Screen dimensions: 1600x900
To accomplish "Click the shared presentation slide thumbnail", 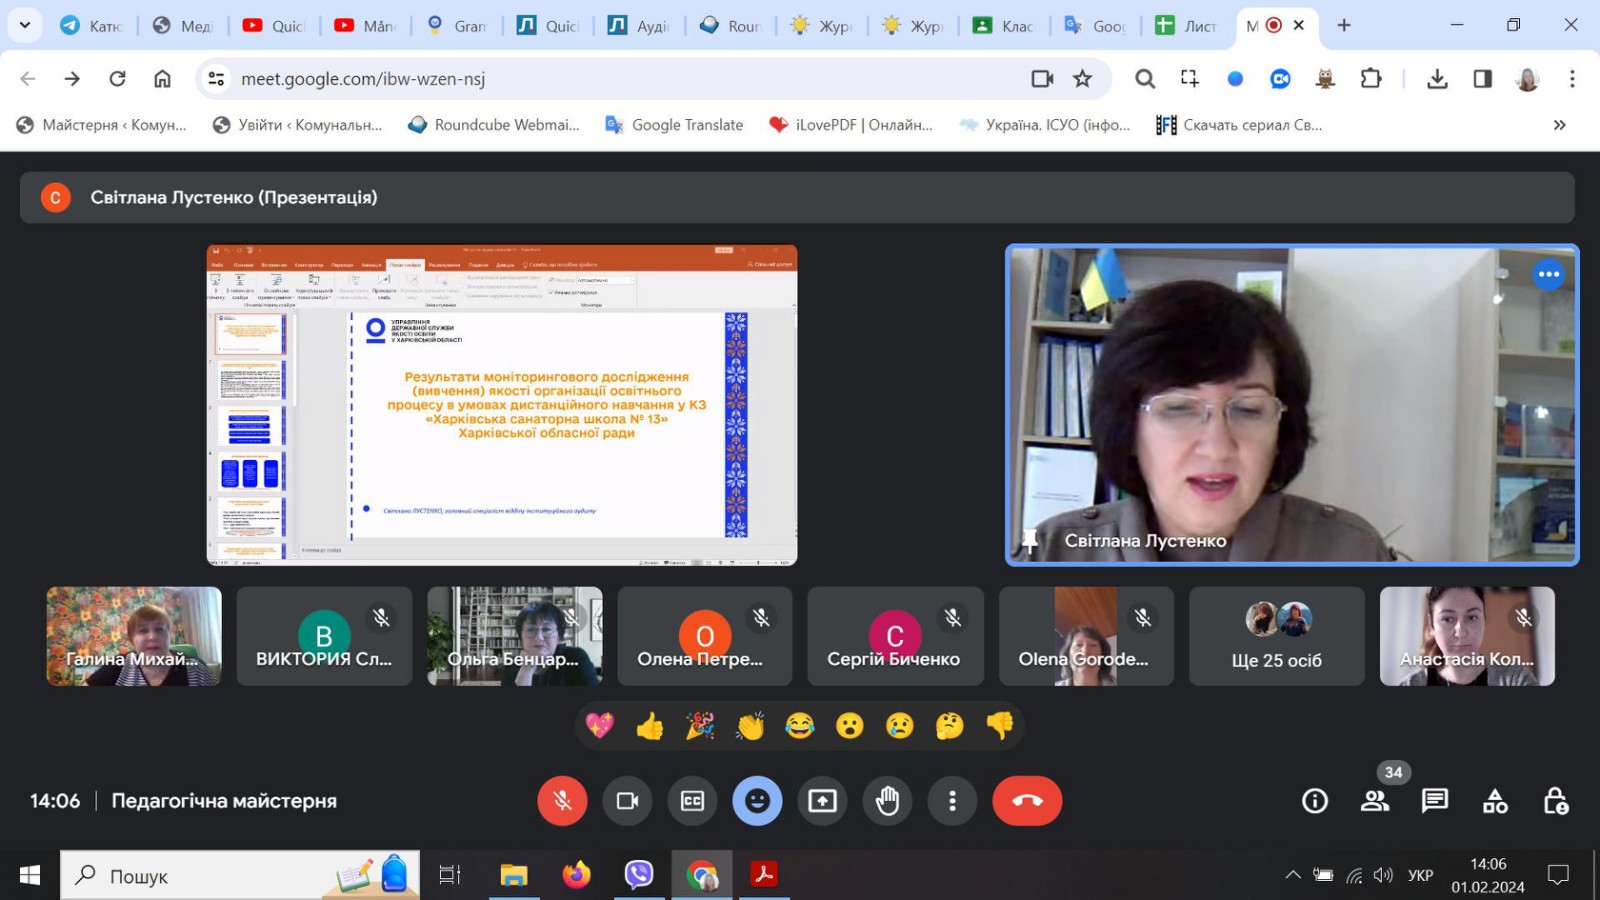I will click(502, 405).
